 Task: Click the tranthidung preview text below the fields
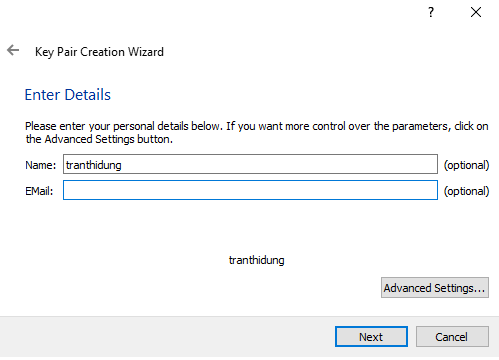[x=257, y=260]
